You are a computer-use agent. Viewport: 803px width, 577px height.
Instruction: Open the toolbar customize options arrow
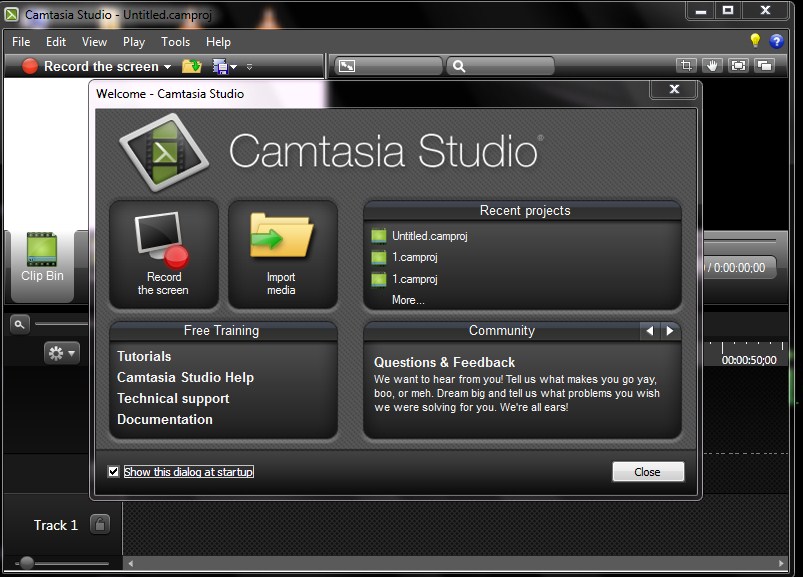(249, 67)
